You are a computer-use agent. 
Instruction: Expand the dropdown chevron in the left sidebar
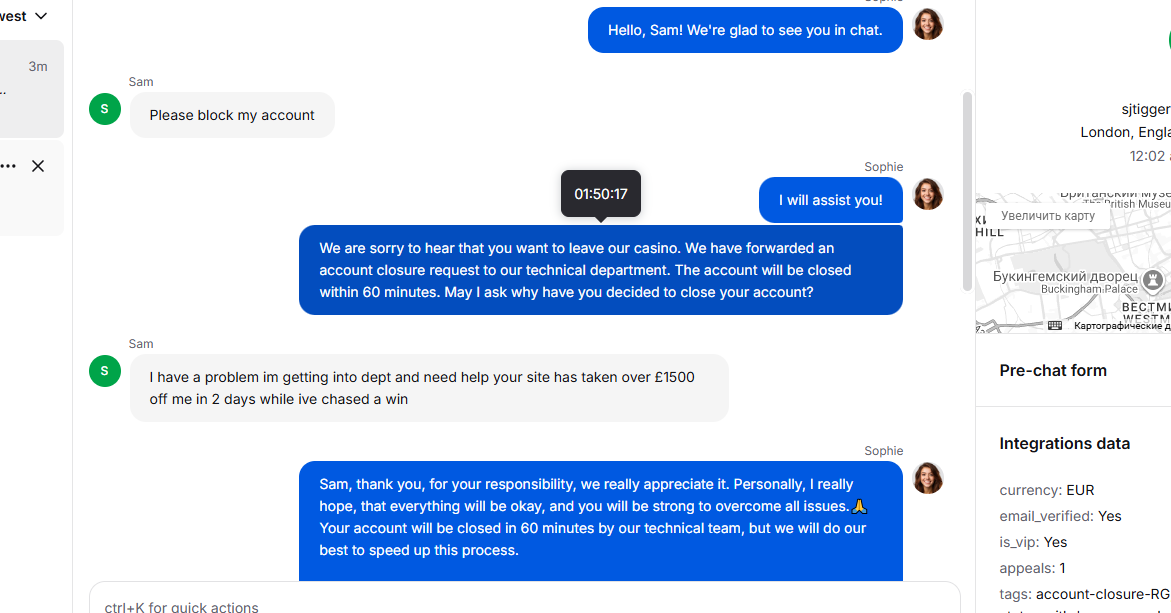pos(41,16)
